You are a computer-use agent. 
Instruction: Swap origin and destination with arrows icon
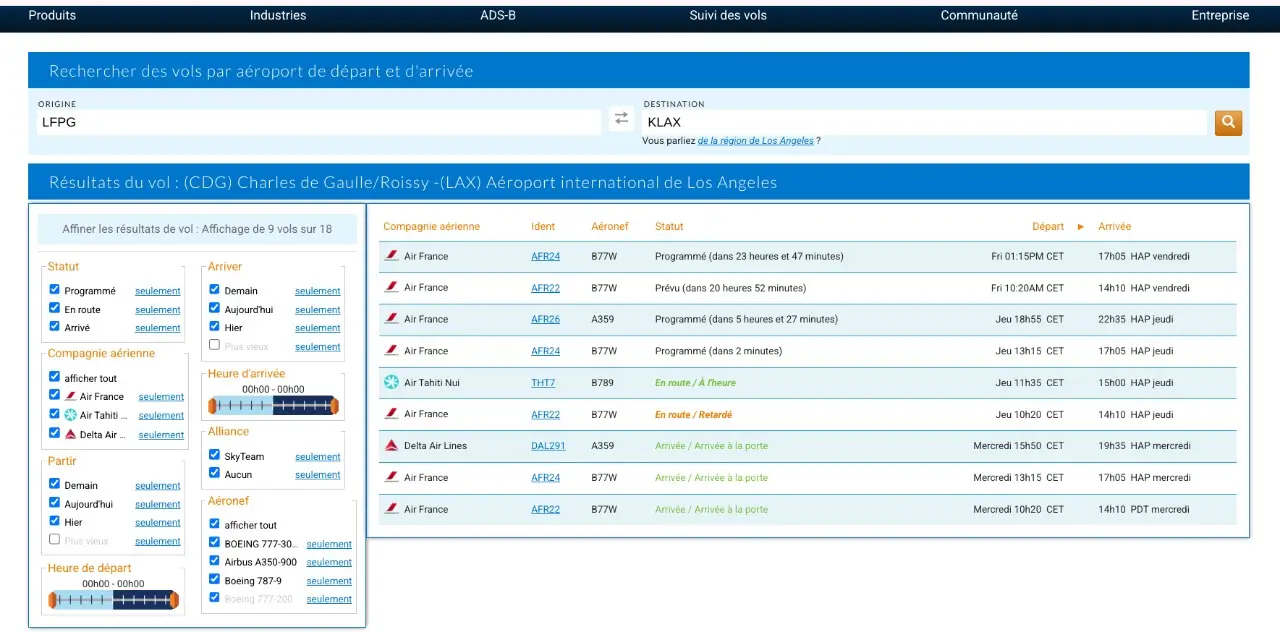(621, 118)
